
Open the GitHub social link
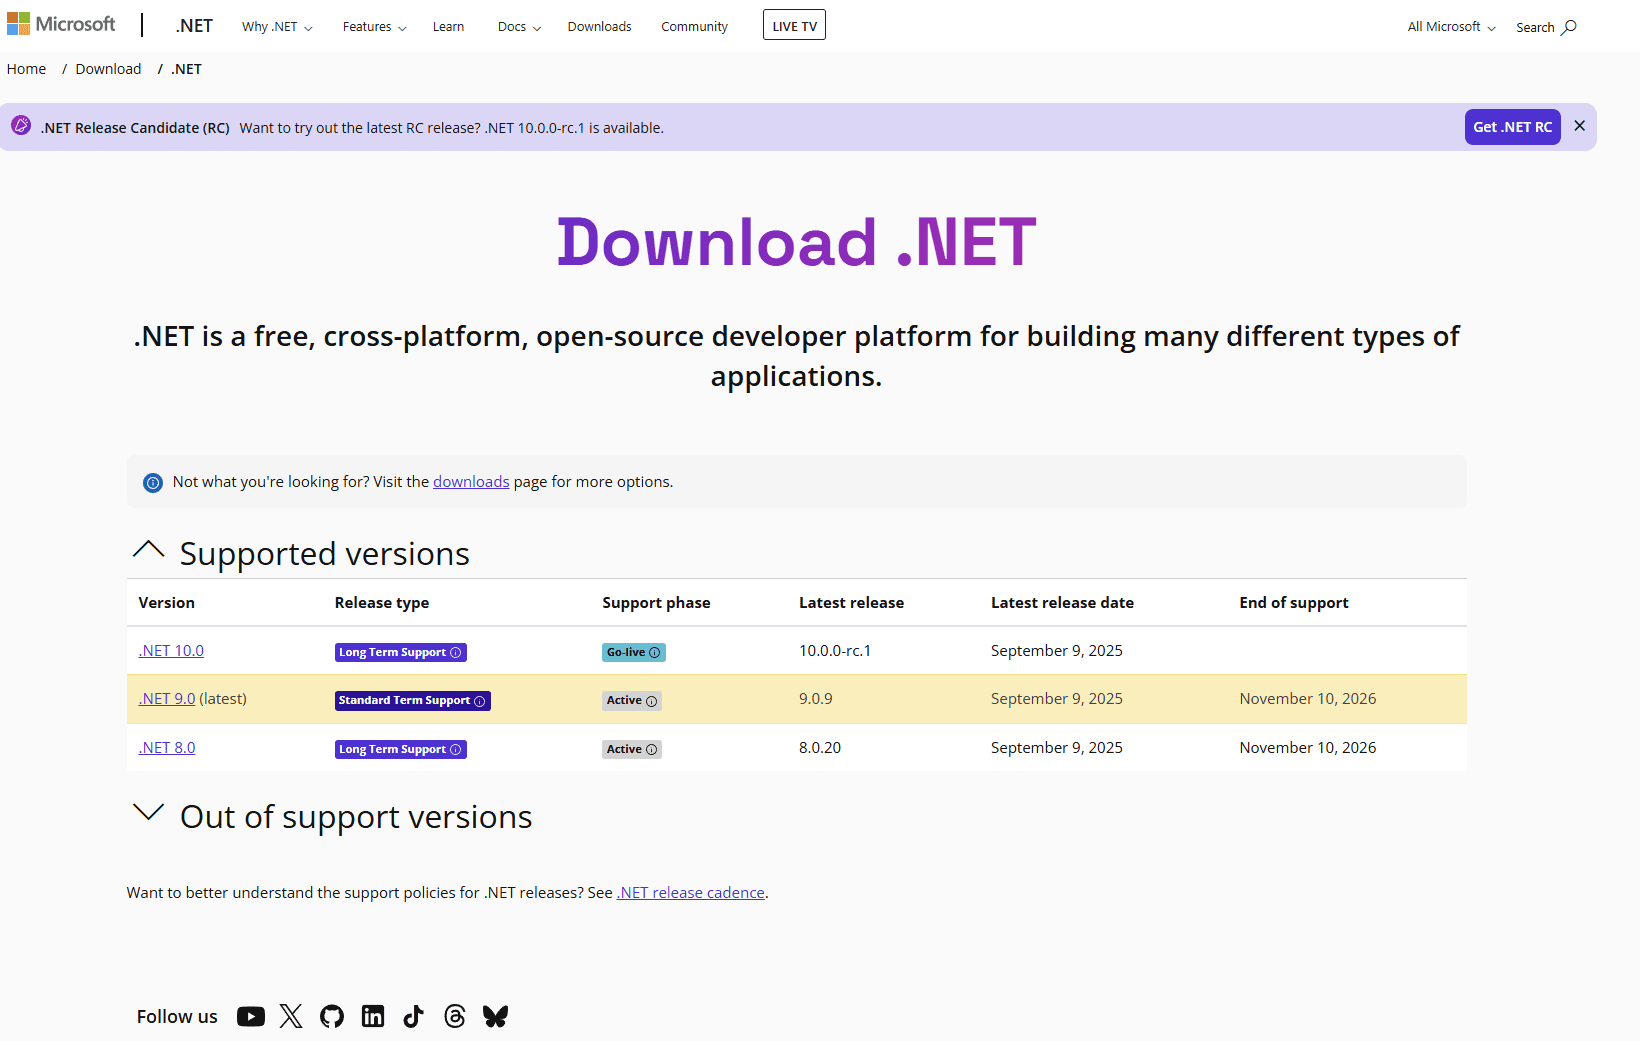click(332, 1017)
